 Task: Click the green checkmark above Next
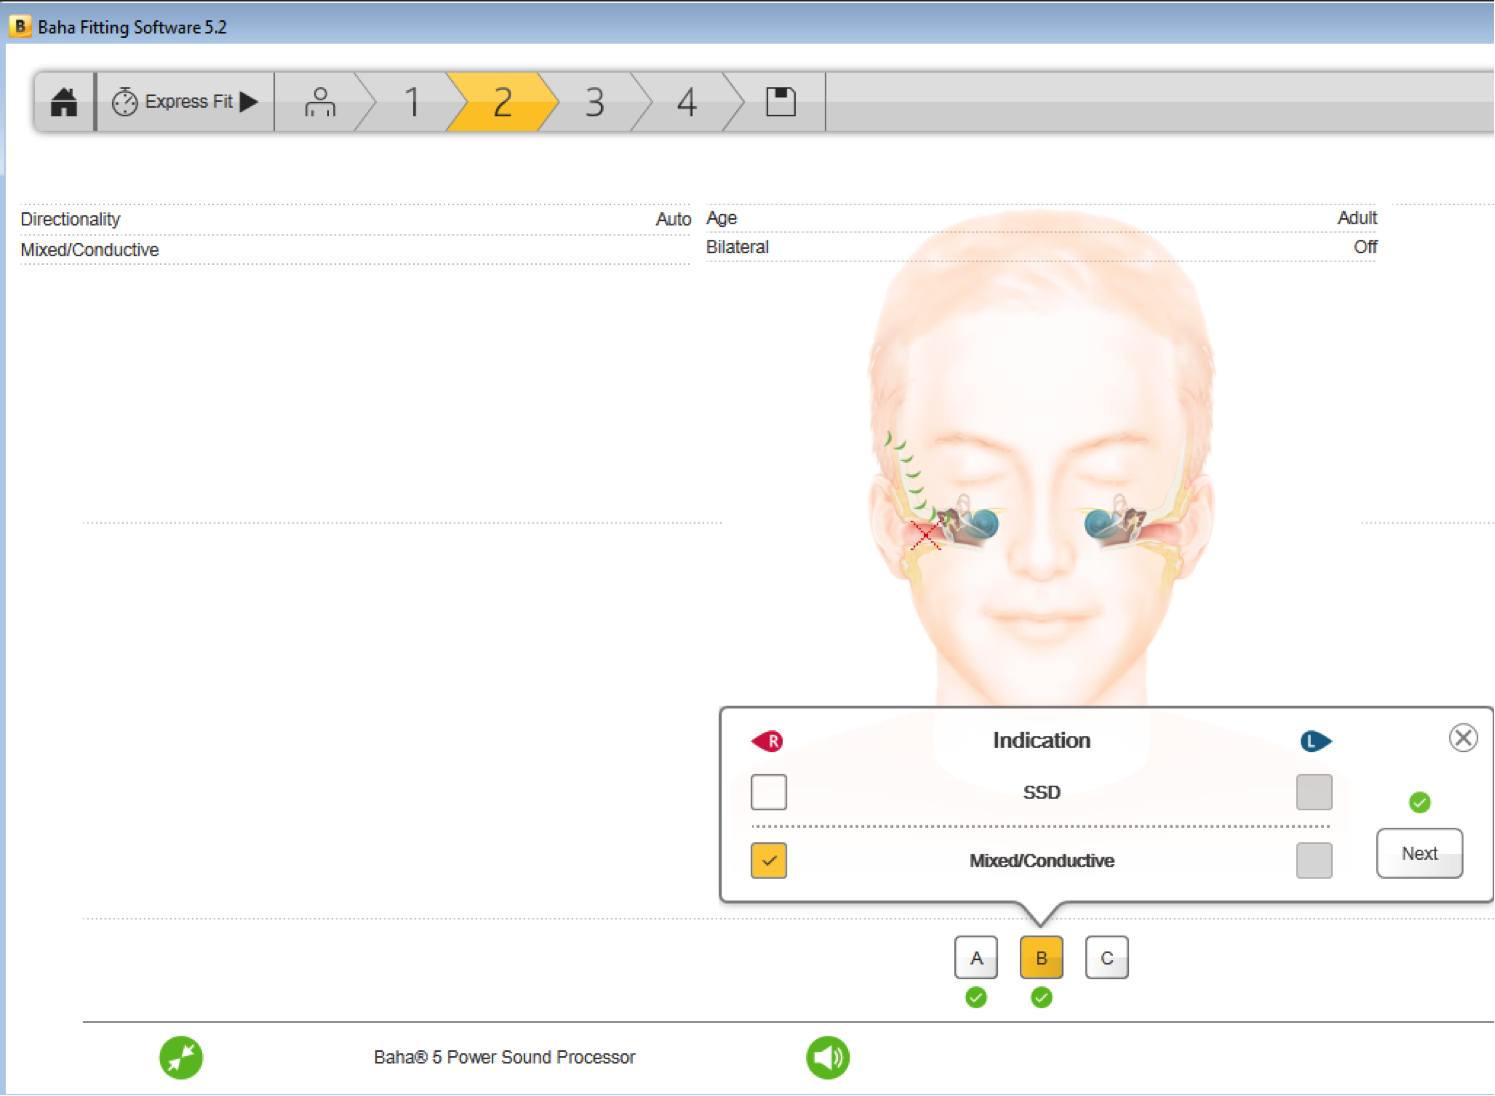click(1419, 802)
